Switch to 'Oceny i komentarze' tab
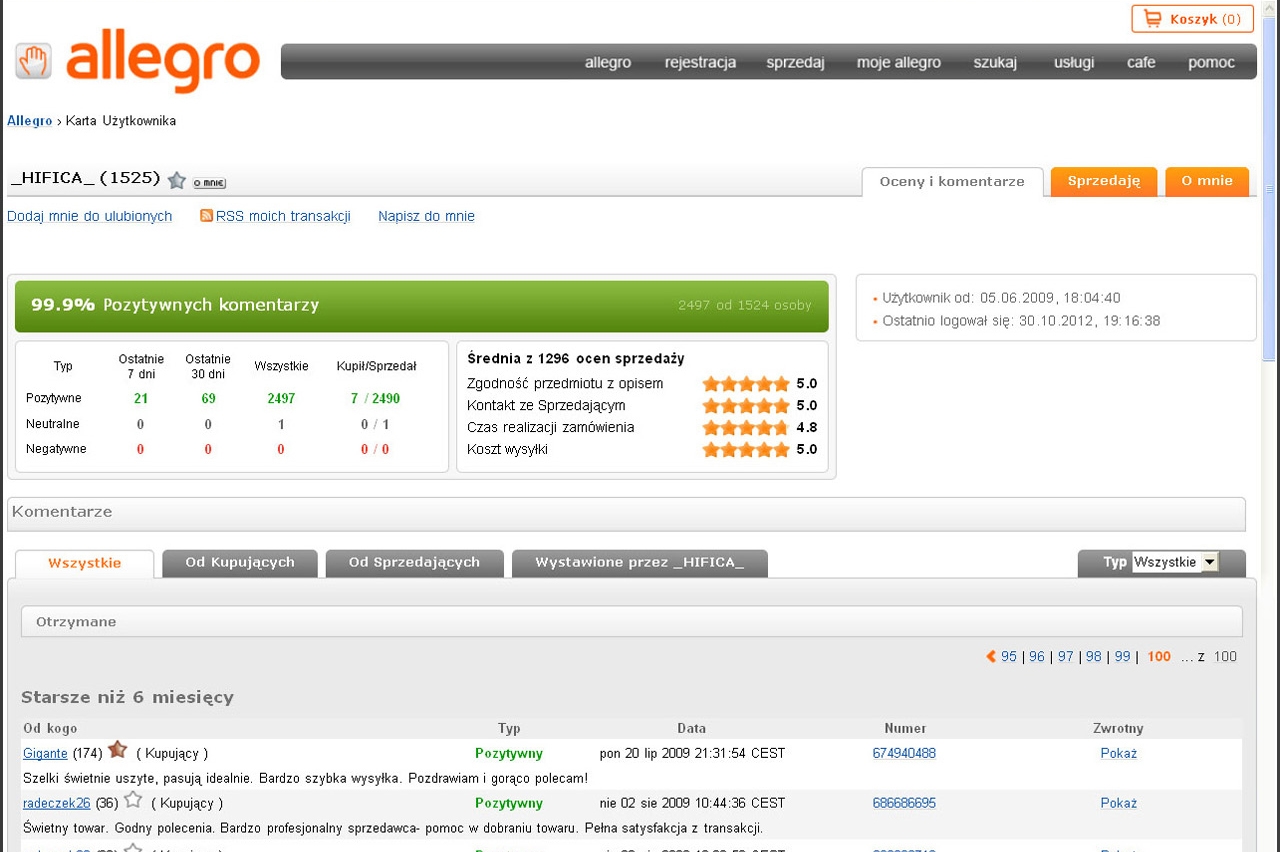1280x852 pixels. [x=952, y=182]
